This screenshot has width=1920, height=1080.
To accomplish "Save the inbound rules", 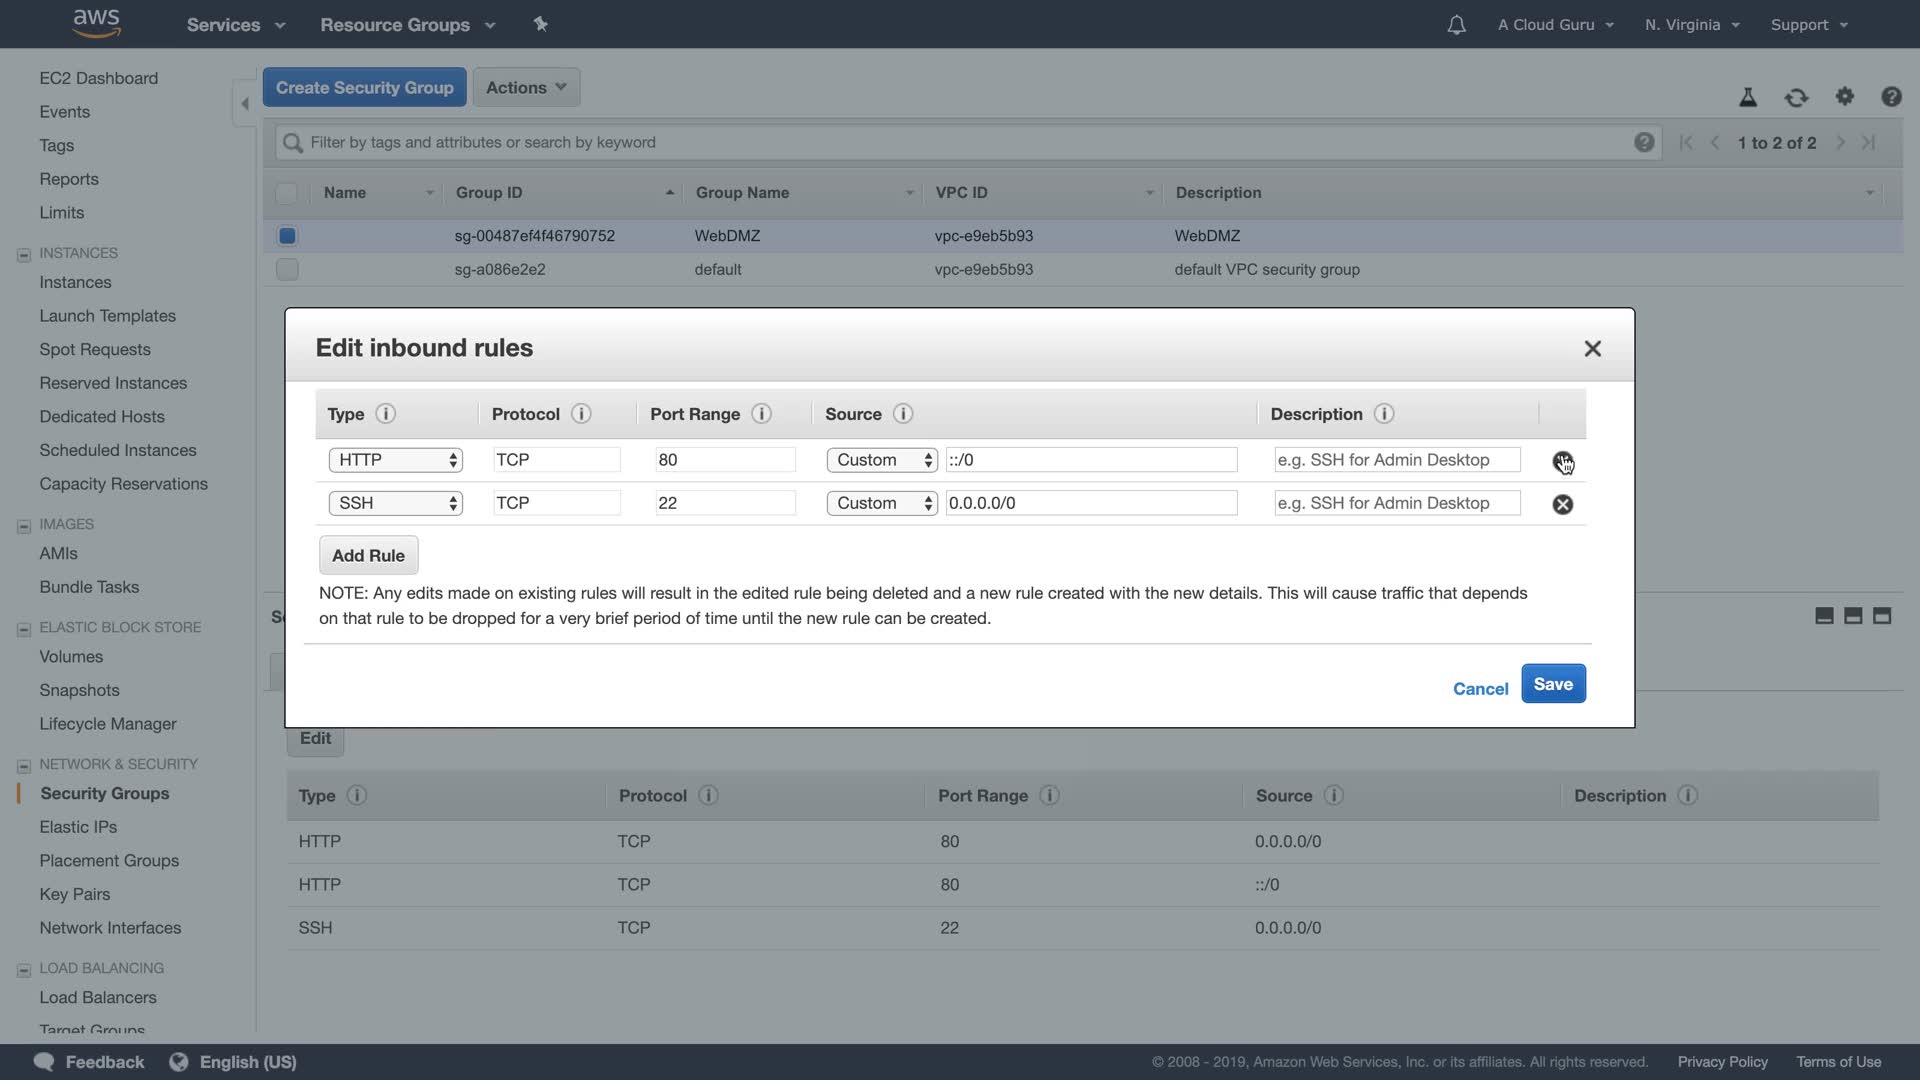I will (x=1552, y=684).
